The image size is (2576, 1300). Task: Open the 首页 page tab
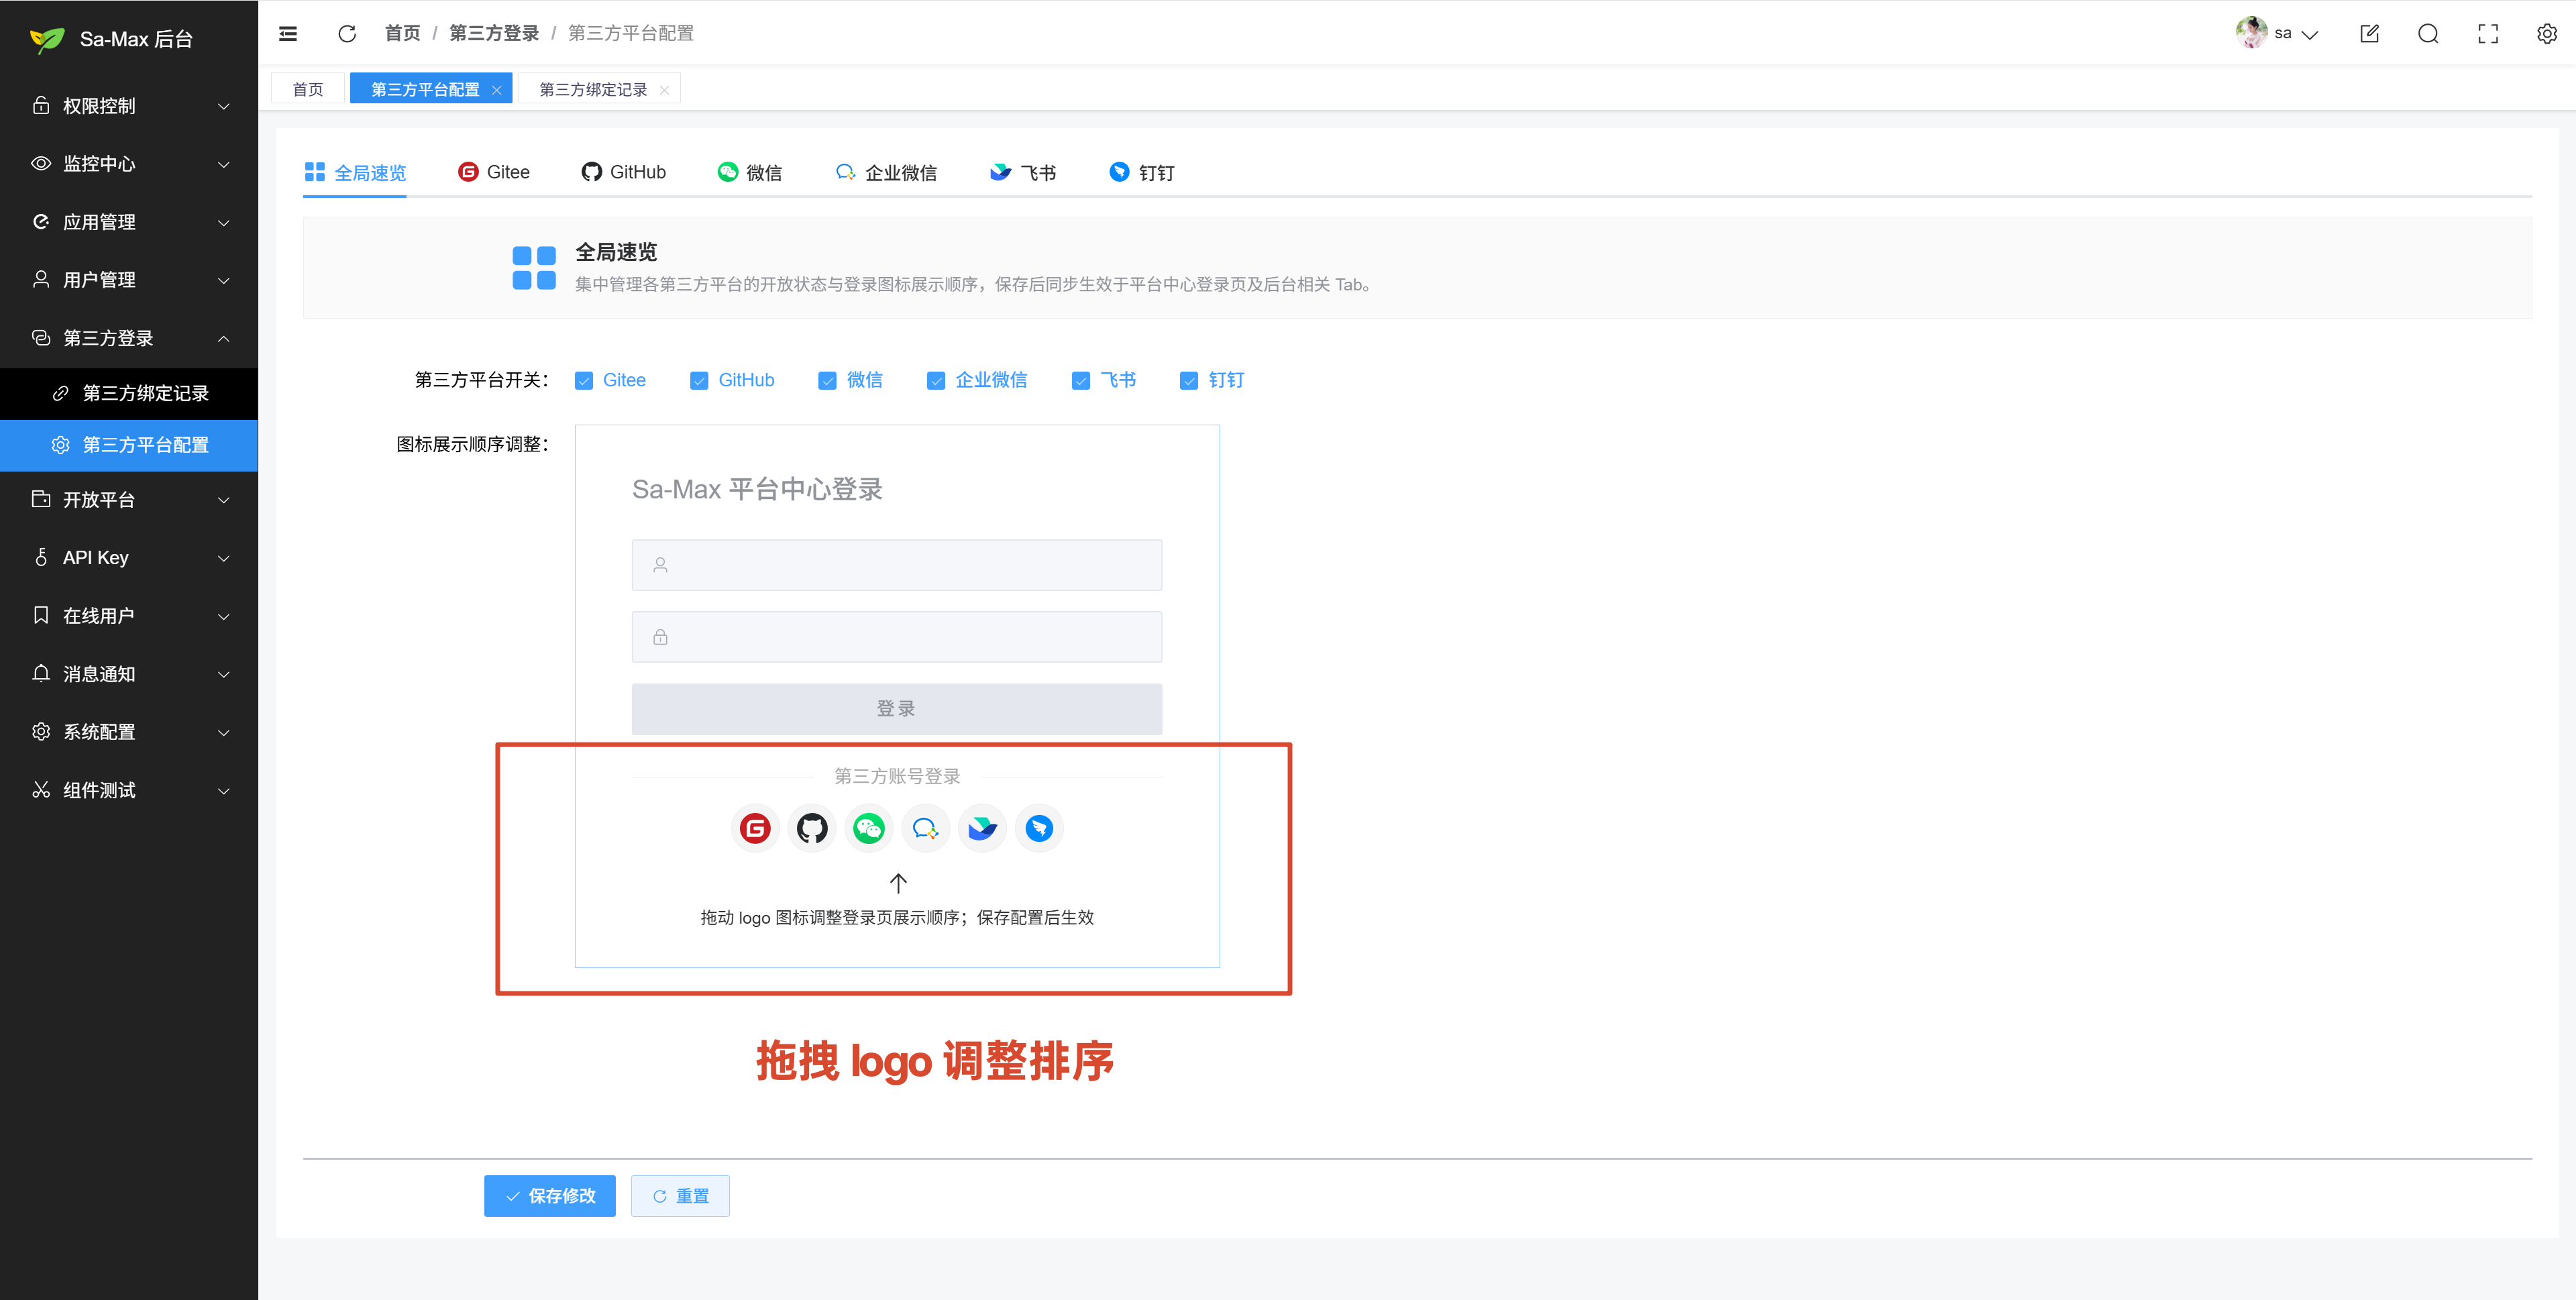(x=308, y=89)
